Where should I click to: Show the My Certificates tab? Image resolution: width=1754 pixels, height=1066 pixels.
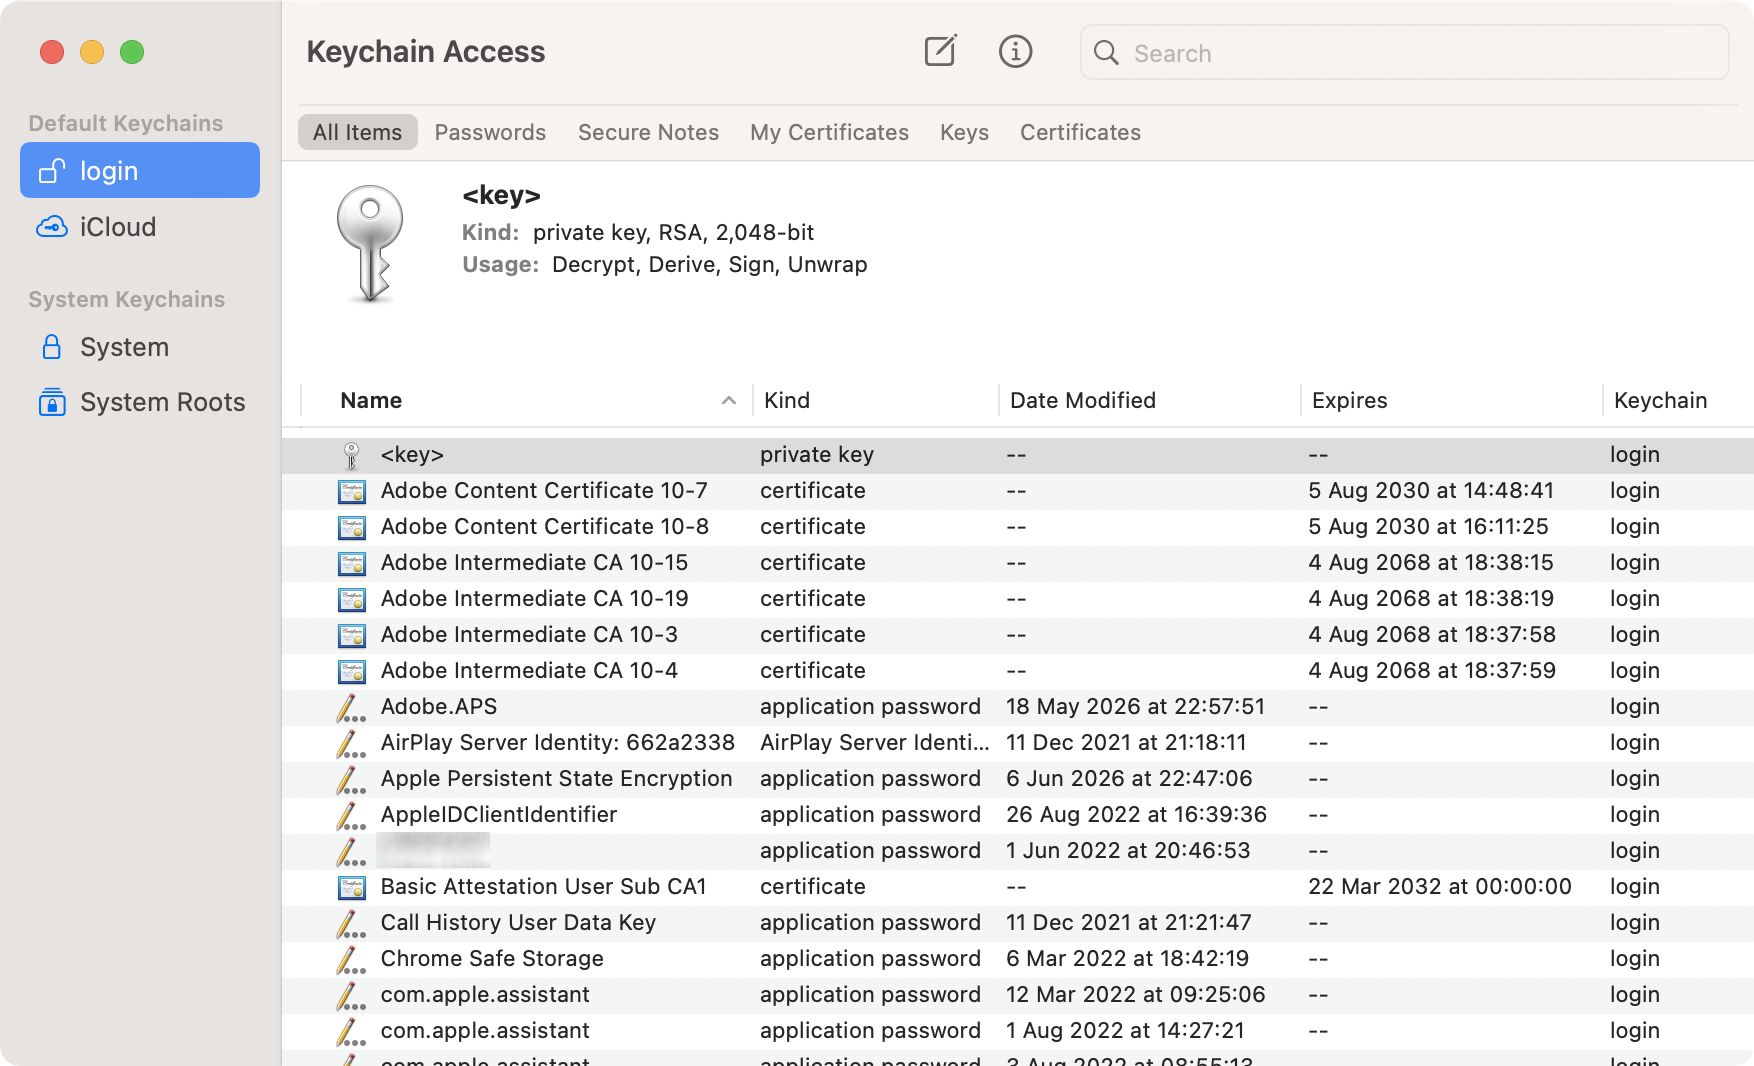[x=829, y=132]
